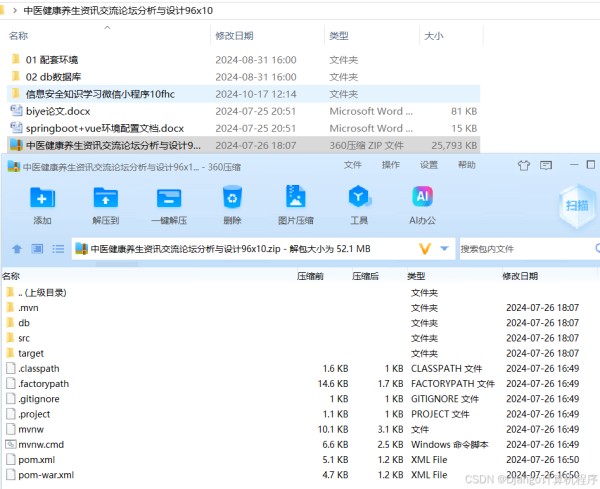Click the 解压到 (Extract to) icon
Viewport: 600px width, 489px height.
point(106,198)
